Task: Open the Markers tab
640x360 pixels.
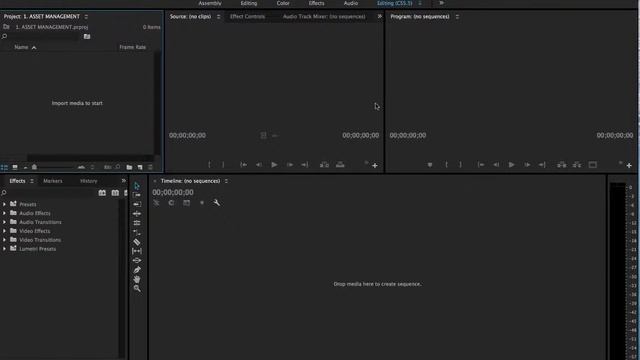Action: [x=53, y=181]
